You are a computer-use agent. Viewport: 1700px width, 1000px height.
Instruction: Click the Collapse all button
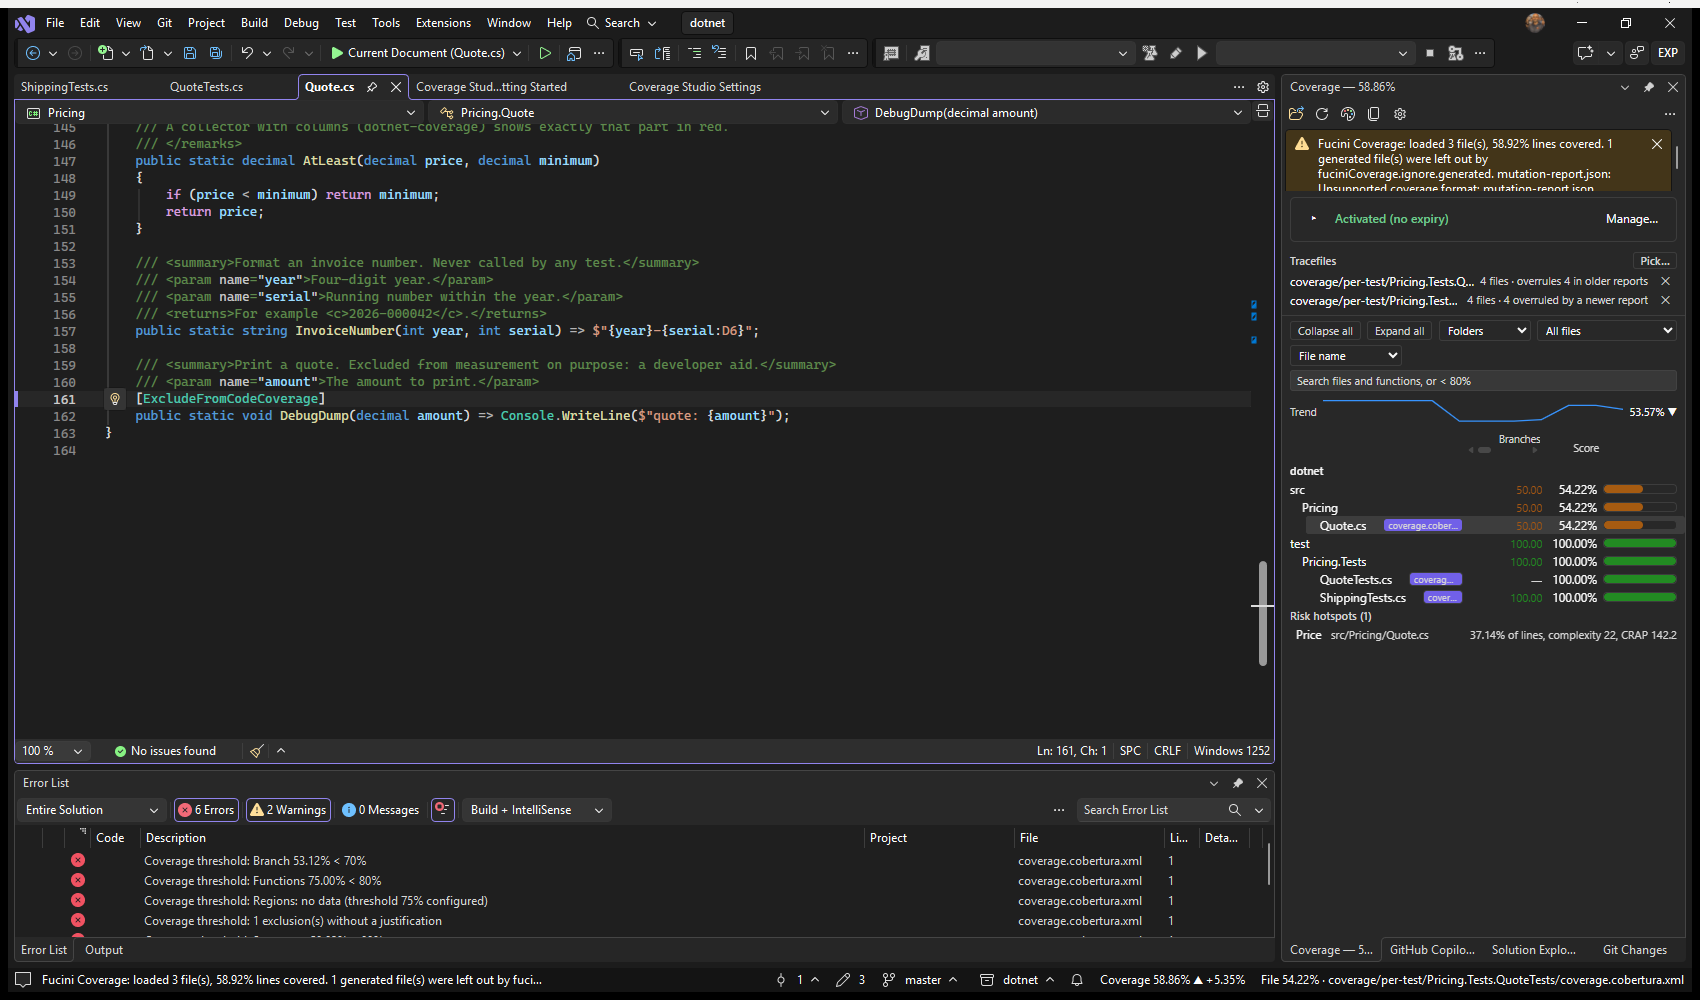point(1325,331)
